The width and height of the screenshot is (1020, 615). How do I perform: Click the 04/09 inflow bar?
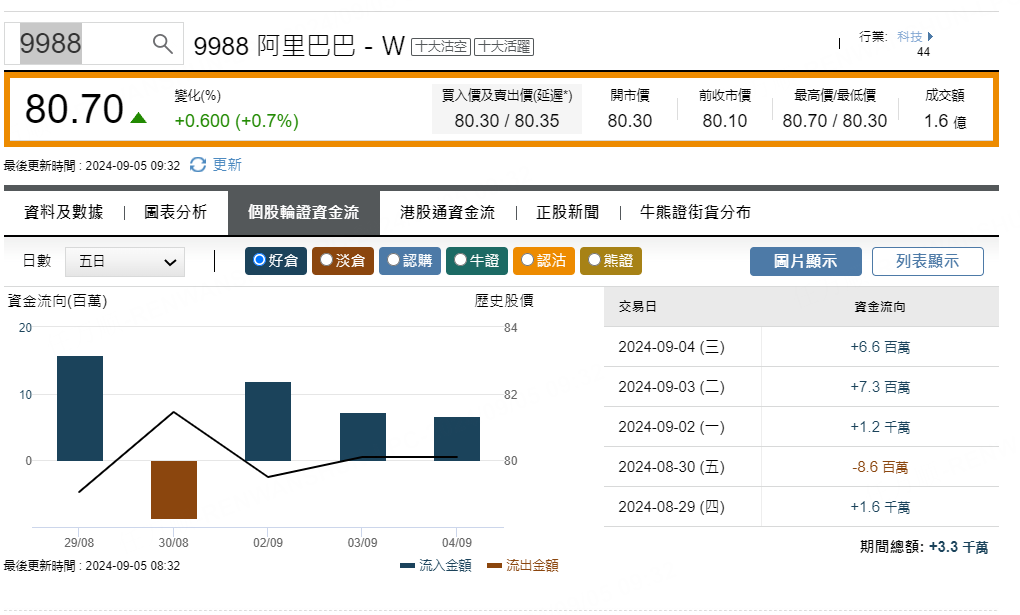[x=457, y=439]
